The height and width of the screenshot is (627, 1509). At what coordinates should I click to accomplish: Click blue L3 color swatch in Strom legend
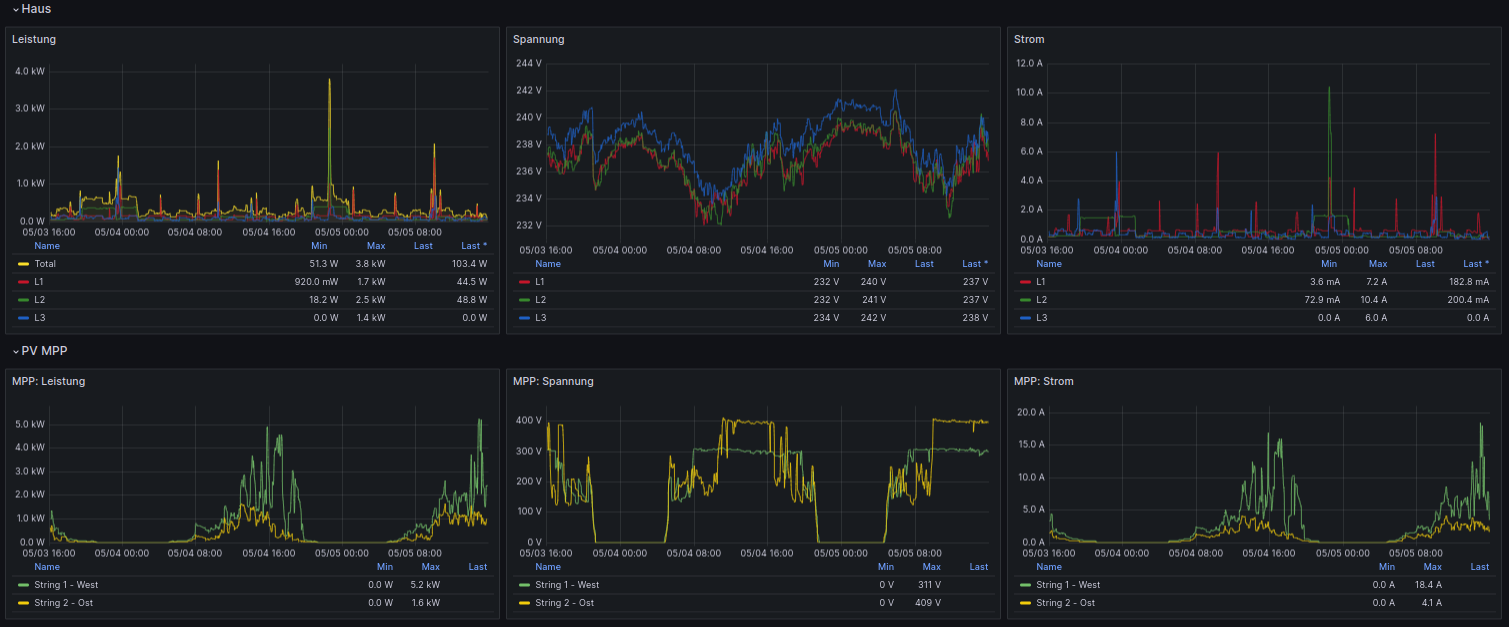tap(1025, 318)
